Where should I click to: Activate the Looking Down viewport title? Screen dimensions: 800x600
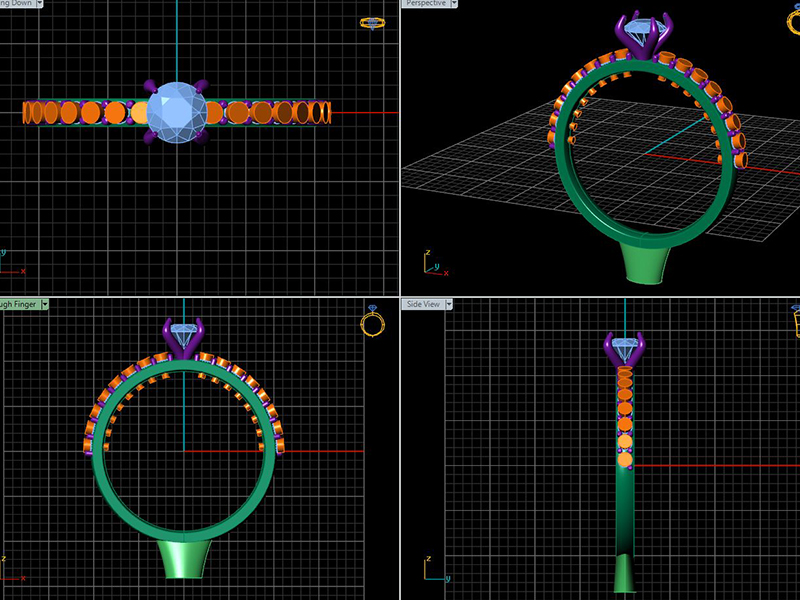[16, 4]
